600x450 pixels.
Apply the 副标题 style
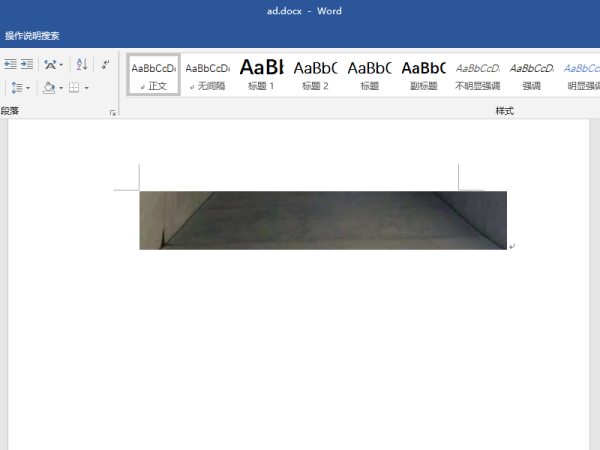coord(423,75)
